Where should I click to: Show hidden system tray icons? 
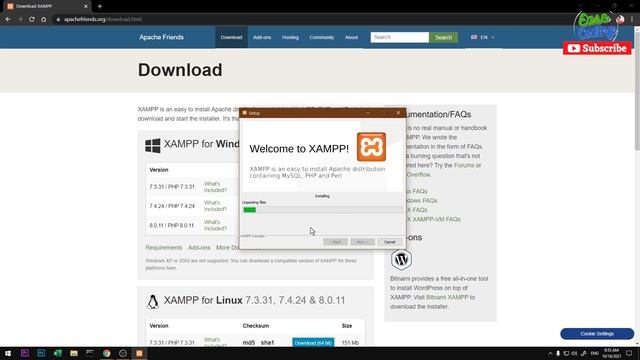click(550, 353)
